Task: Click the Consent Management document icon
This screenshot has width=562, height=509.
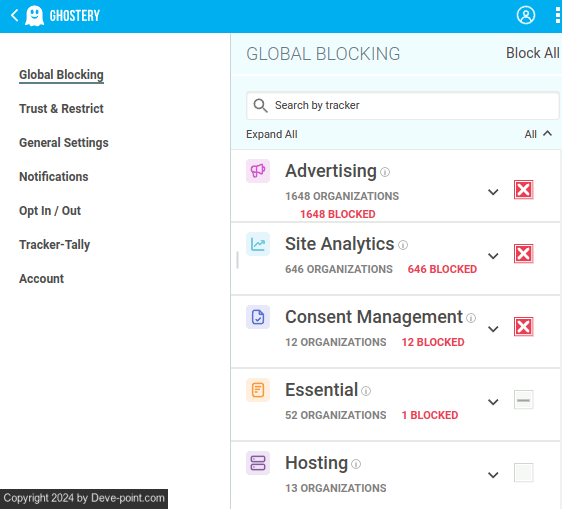Action: pos(258,317)
